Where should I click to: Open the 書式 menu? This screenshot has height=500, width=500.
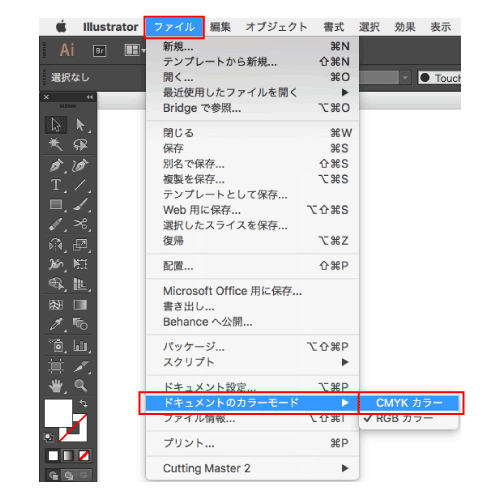coord(333,27)
